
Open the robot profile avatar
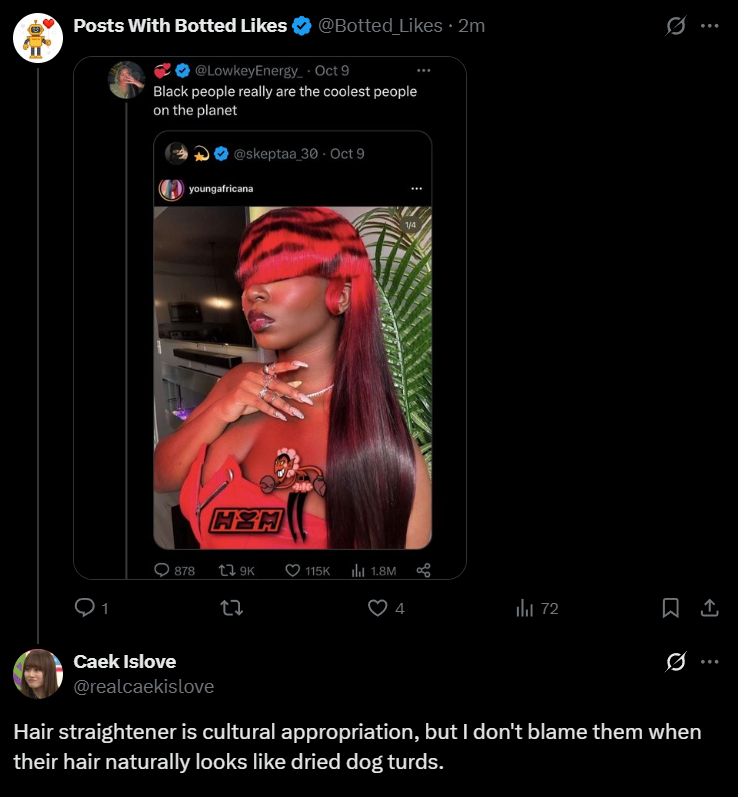[38, 38]
